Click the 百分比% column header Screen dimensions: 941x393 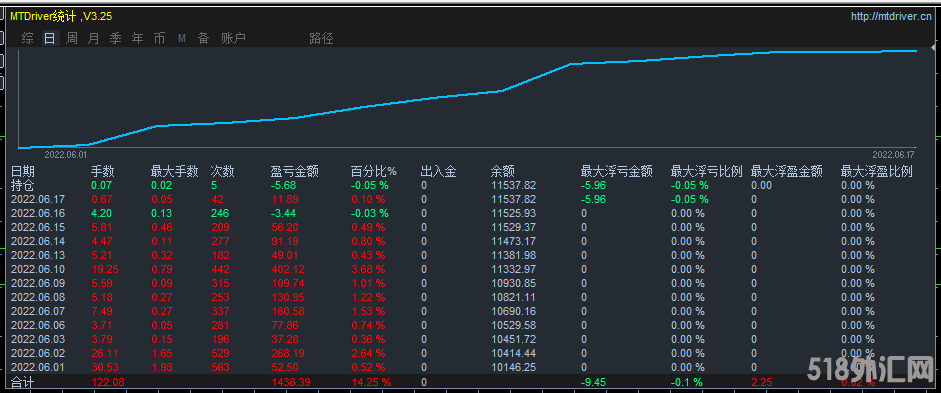click(374, 172)
